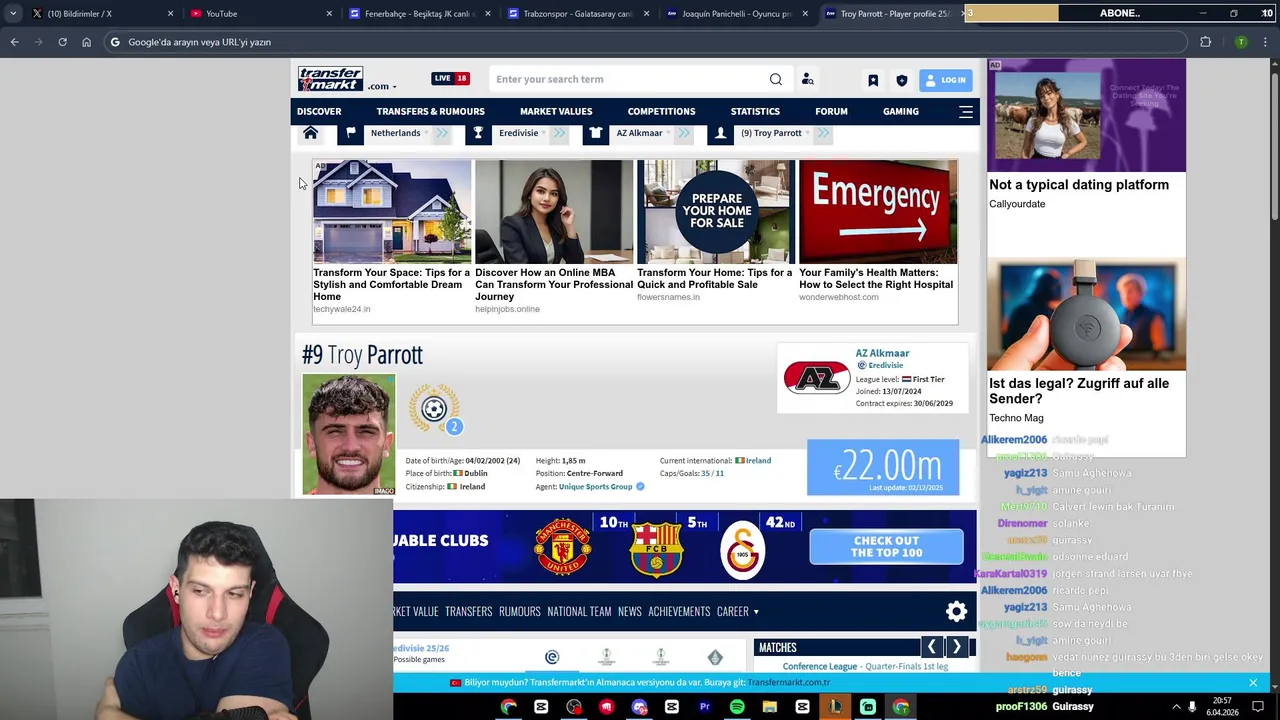Viewport: 1280px width, 720px height.
Task: Click the shirt breadcrumb icon
Action: (x=596, y=133)
